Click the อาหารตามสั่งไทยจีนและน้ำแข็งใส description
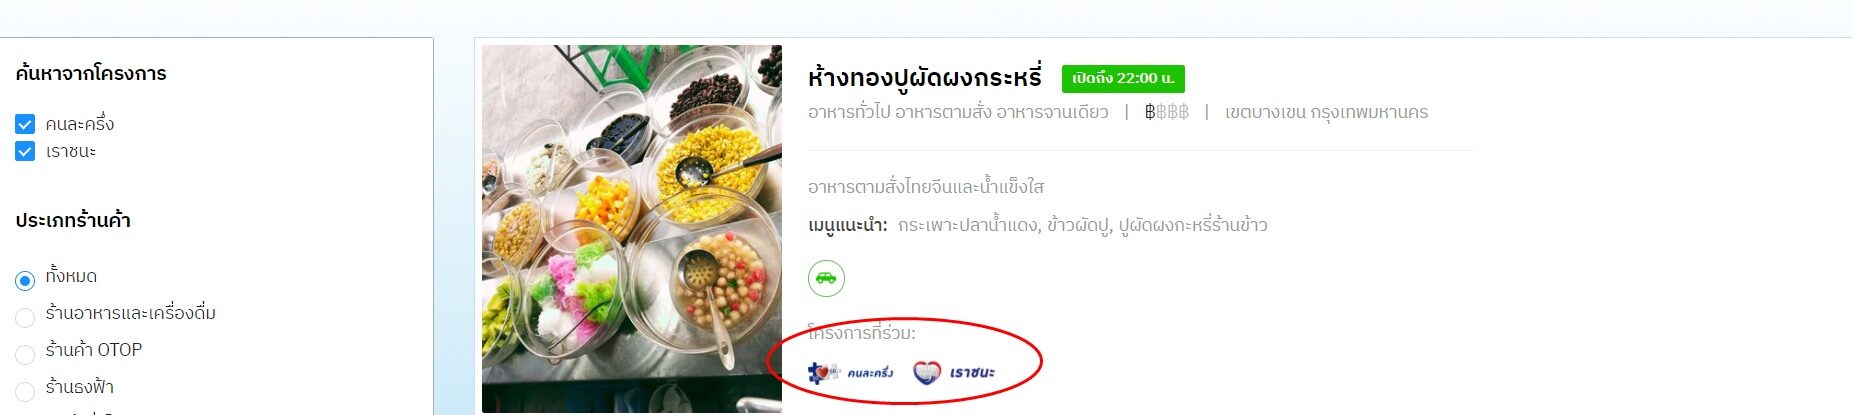This screenshot has height=415, width=1852. [926, 187]
